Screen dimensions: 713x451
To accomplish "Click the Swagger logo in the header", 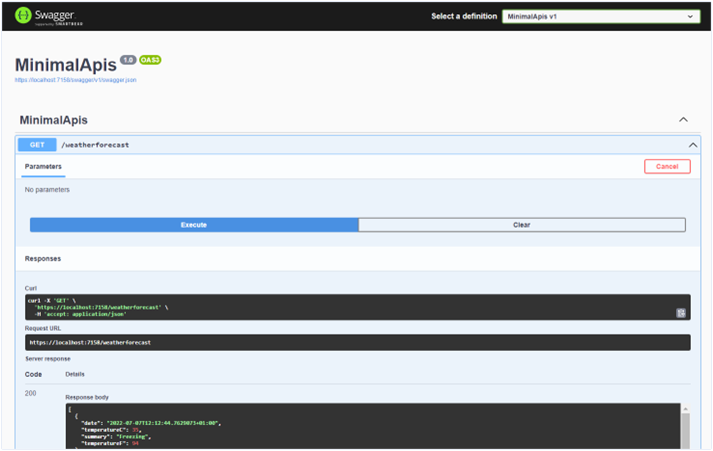I will pyautogui.click(x=43, y=16).
